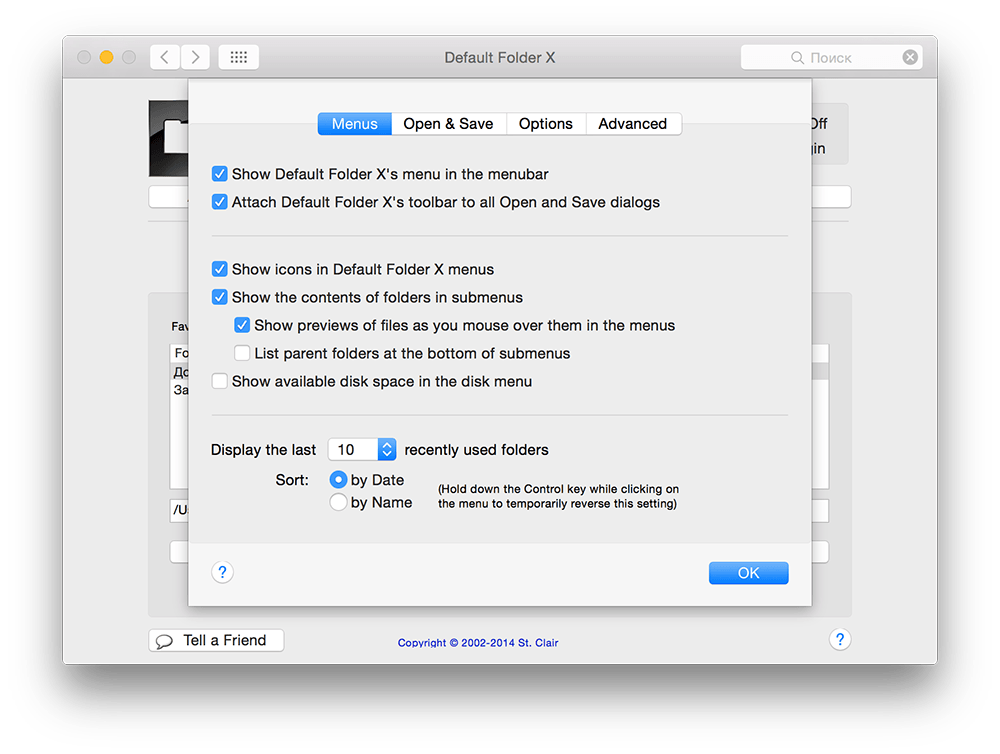Switch to the Open & Save tab
Screen dimensions: 1000x754
point(448,124)
